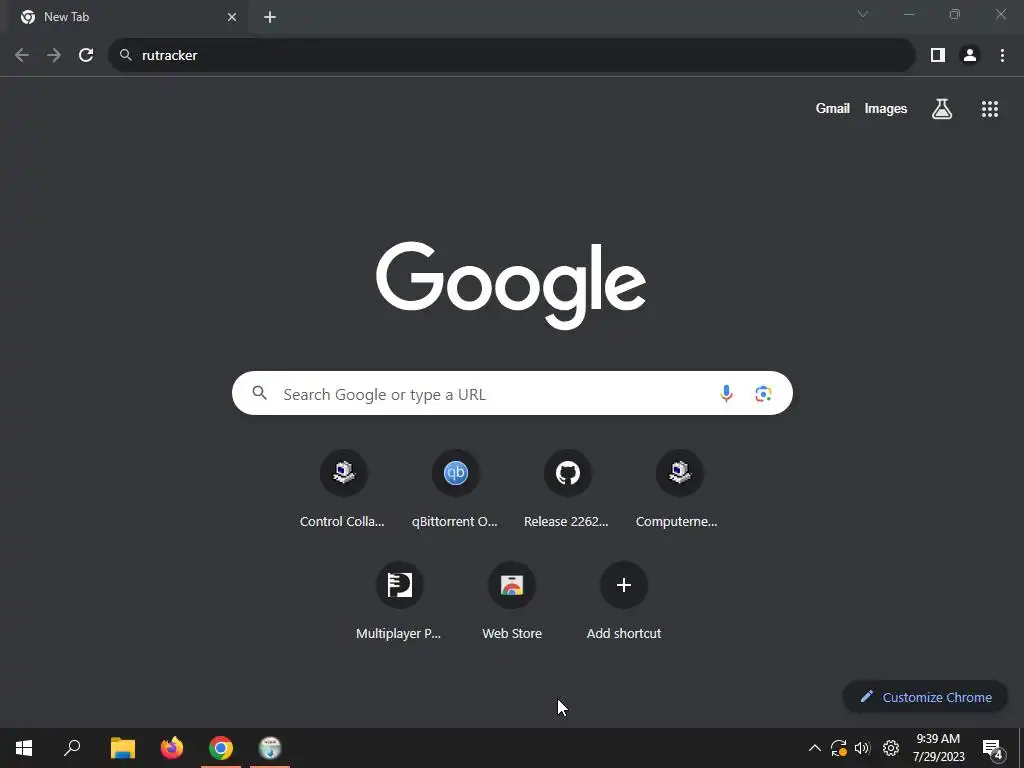1024x768 pixels.
Task: Open the Computerne... shortcut
Action: [679, 489]
